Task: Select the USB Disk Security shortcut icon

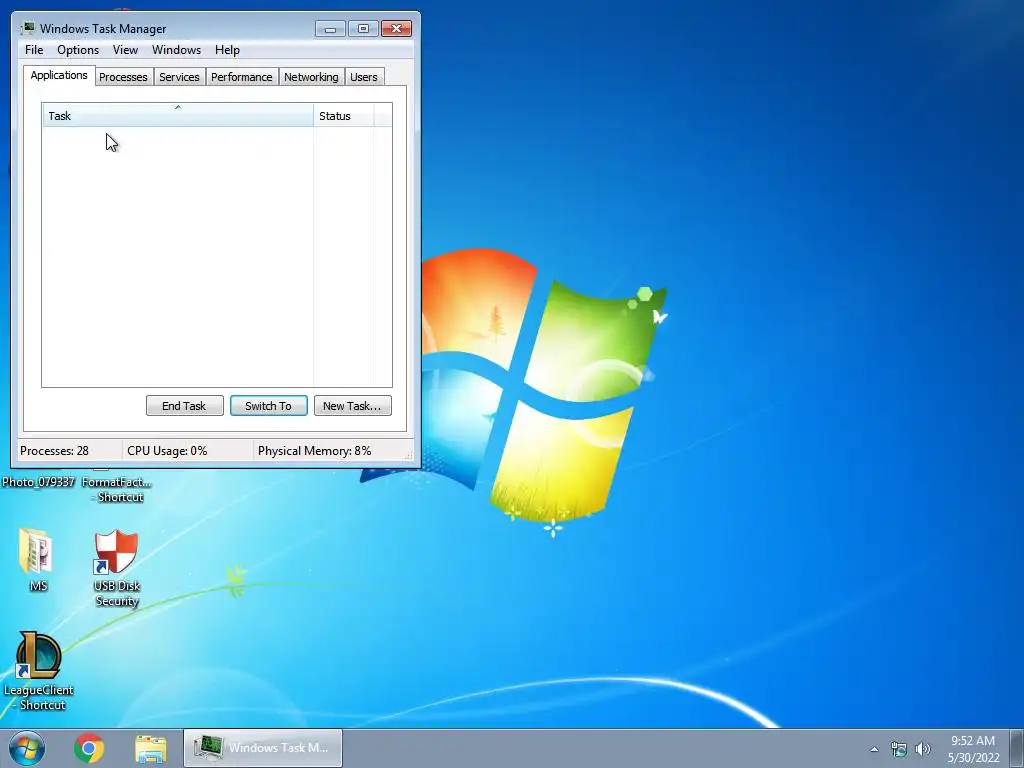Action: [116, 568]
